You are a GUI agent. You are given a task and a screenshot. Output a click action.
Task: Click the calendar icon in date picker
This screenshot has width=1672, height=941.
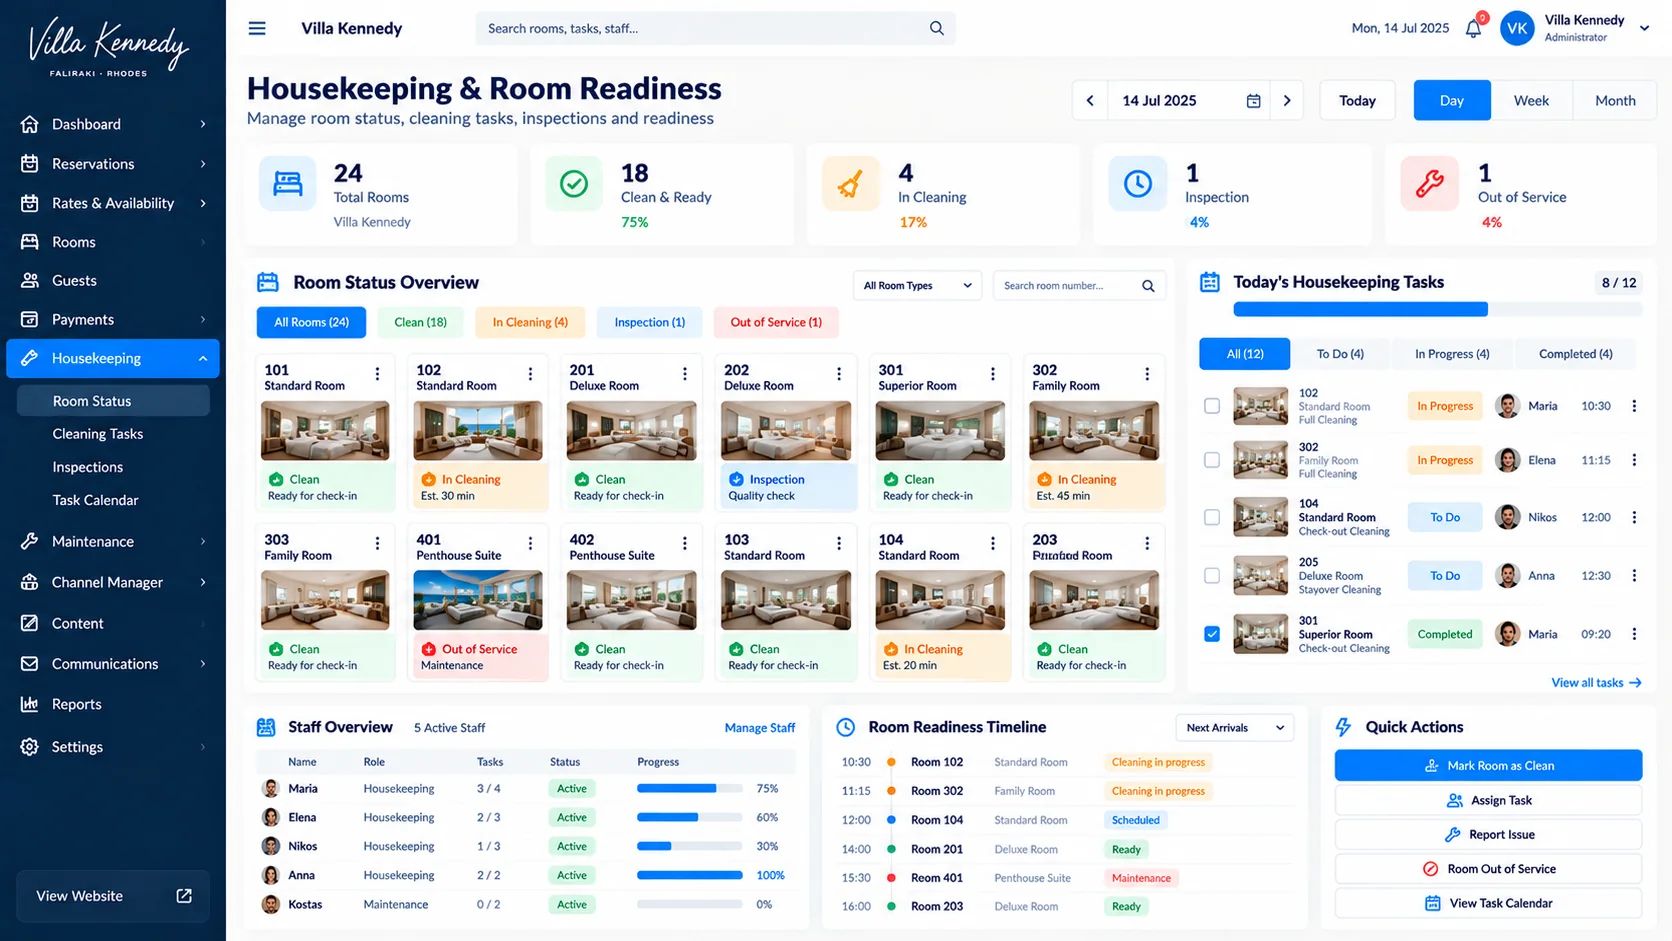(x=1253, y=101)
